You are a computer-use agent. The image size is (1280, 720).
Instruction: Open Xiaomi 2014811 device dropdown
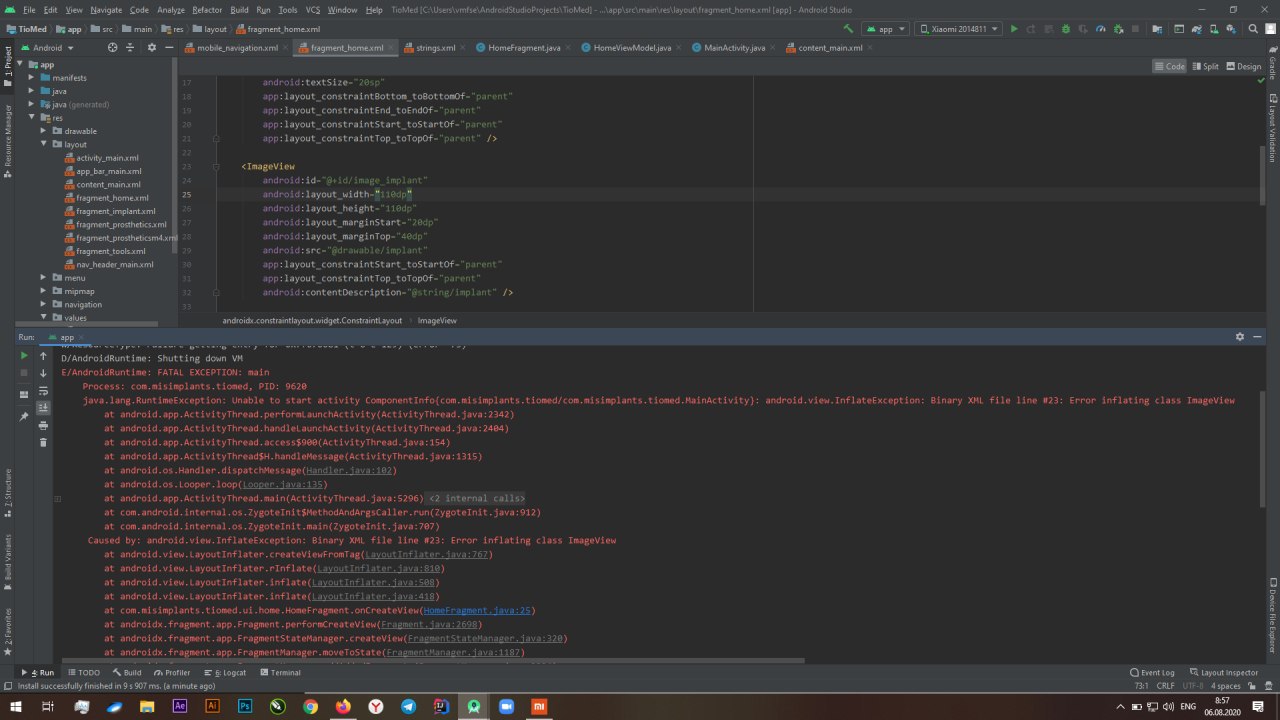click(959, 29)
